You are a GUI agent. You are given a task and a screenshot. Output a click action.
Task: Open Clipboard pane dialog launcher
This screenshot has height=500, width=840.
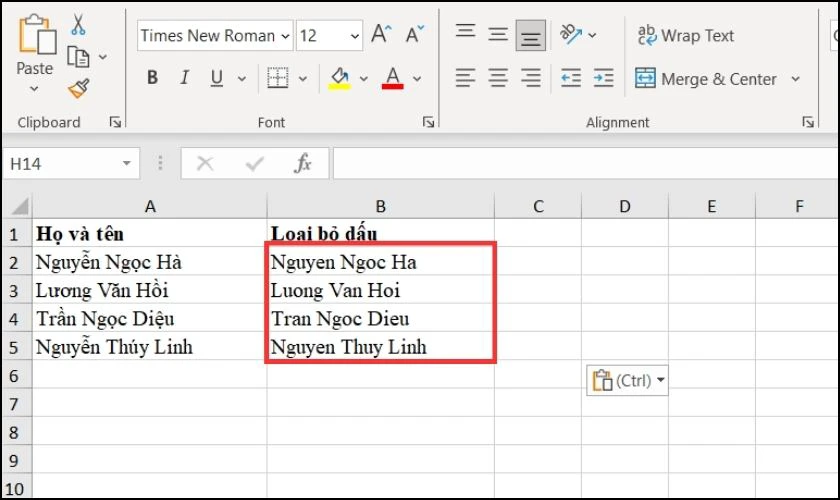(x=115, y=122)
